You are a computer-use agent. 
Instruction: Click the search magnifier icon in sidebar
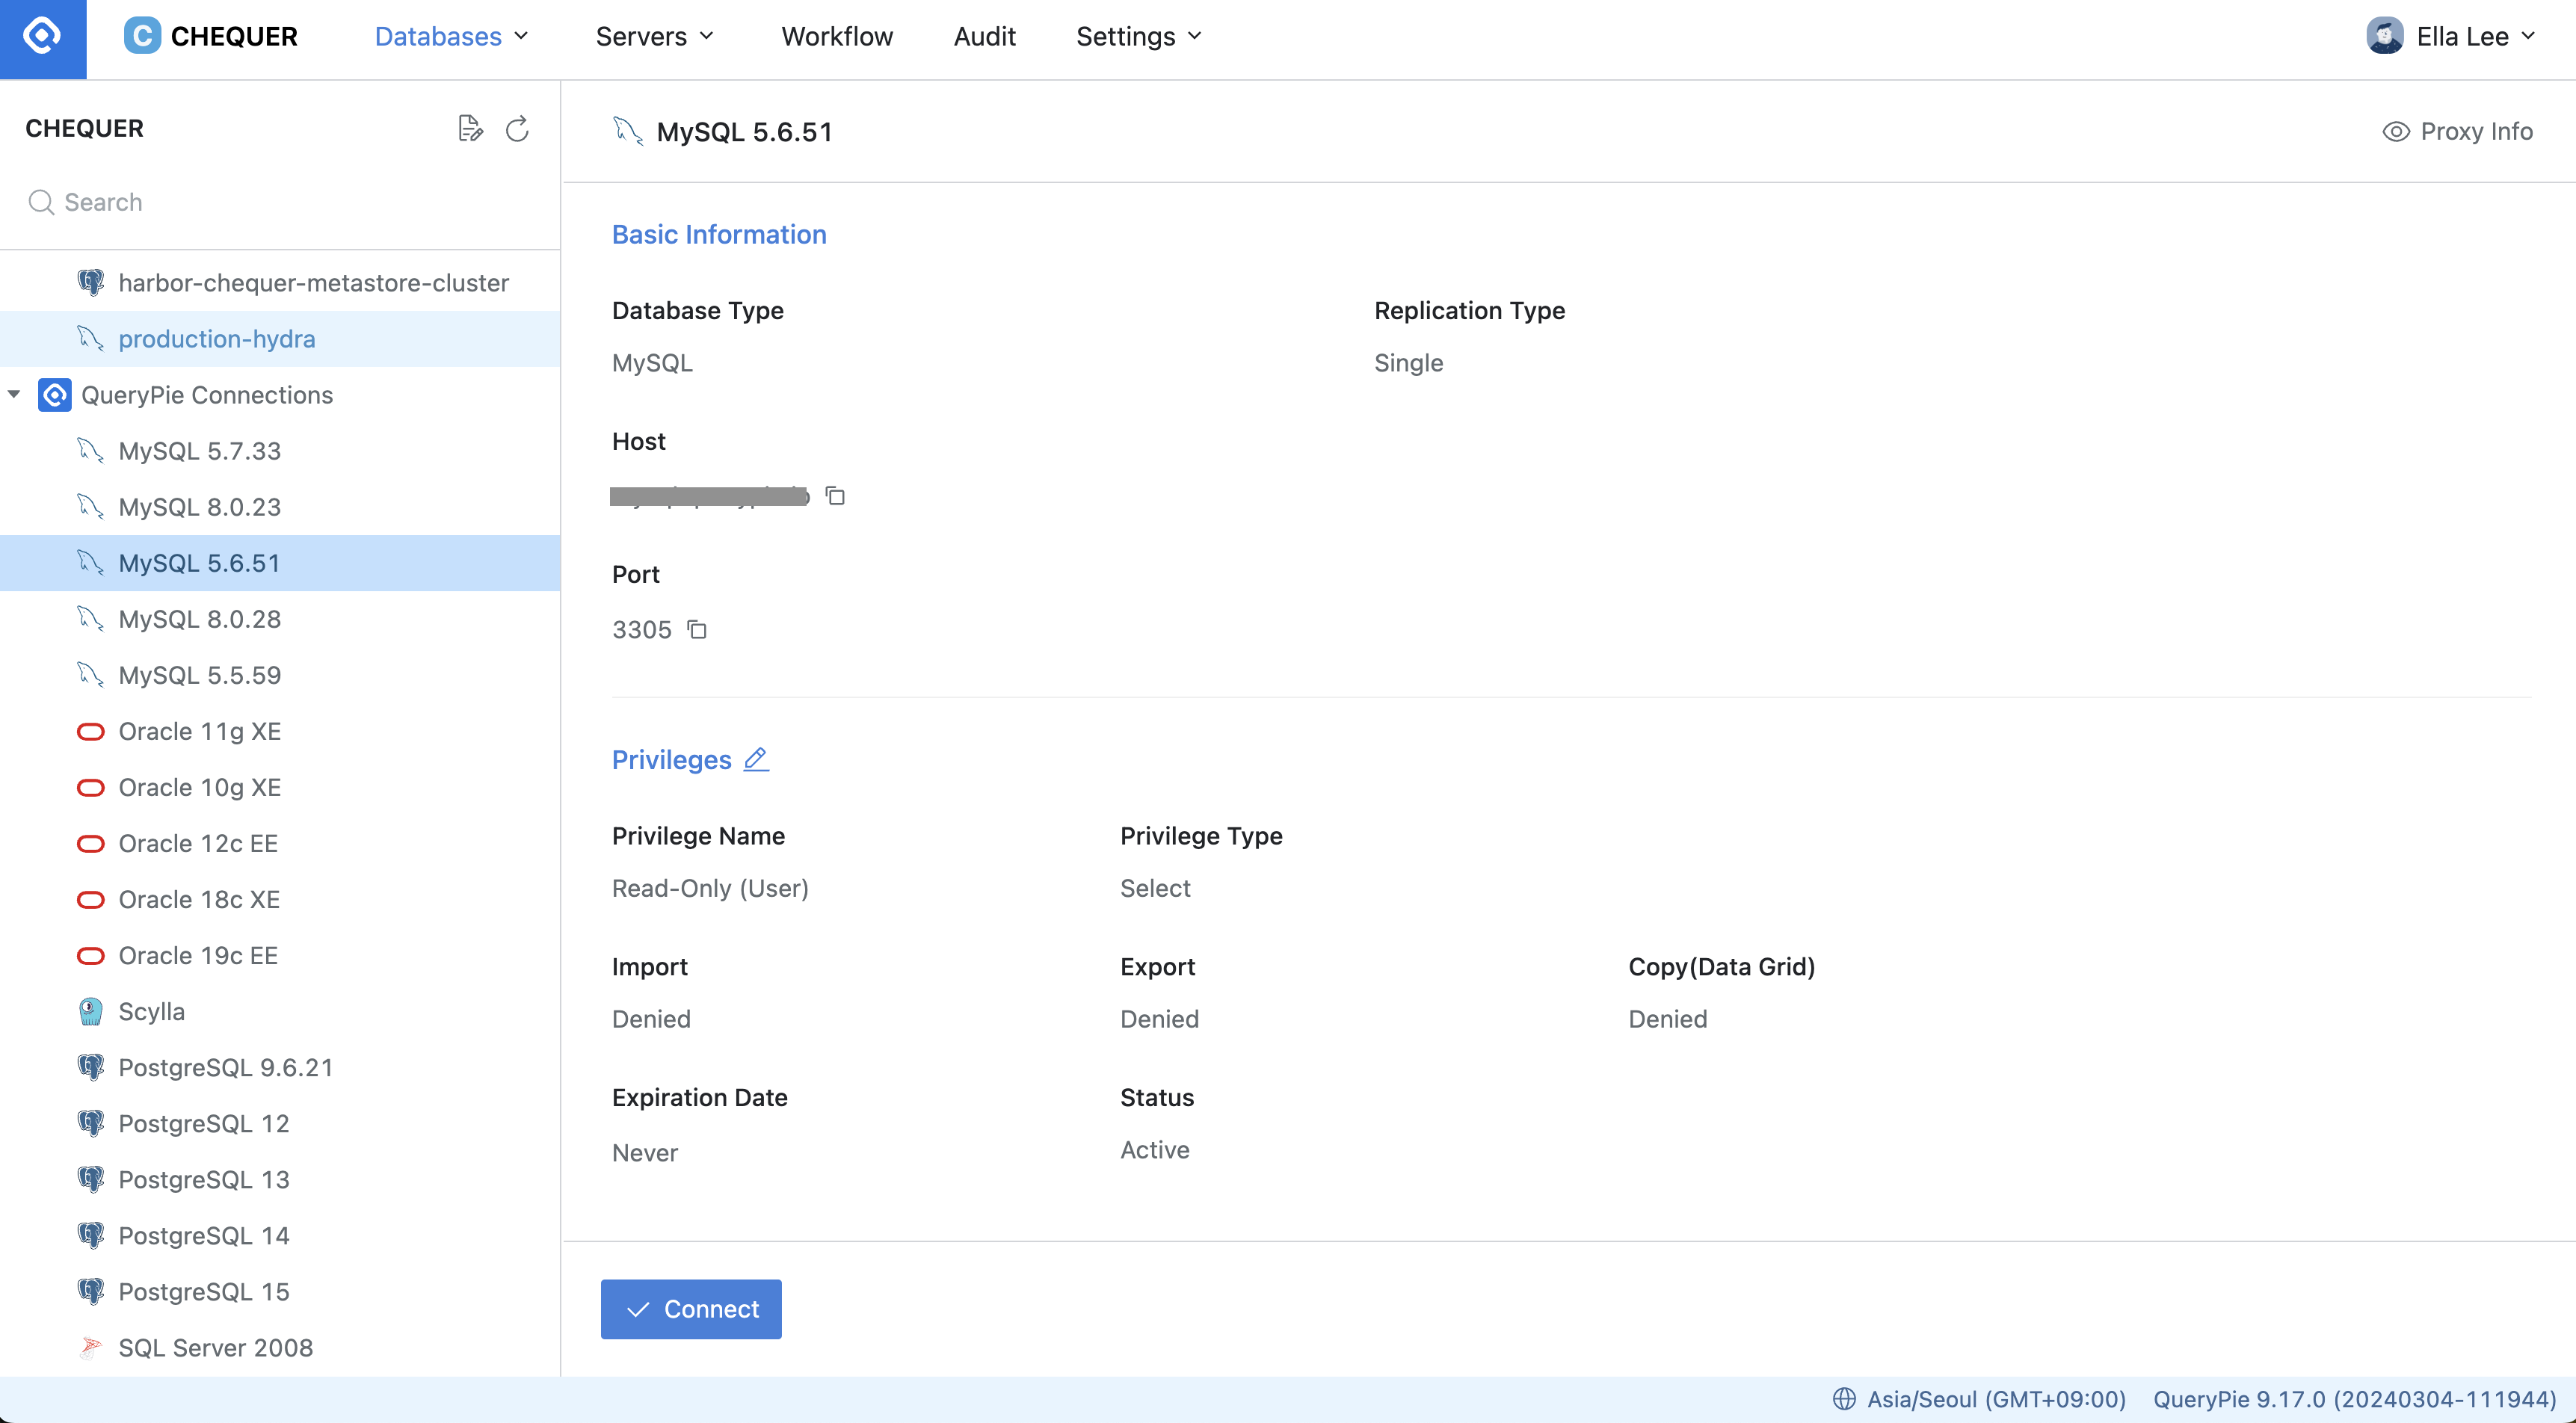point(41,202)
